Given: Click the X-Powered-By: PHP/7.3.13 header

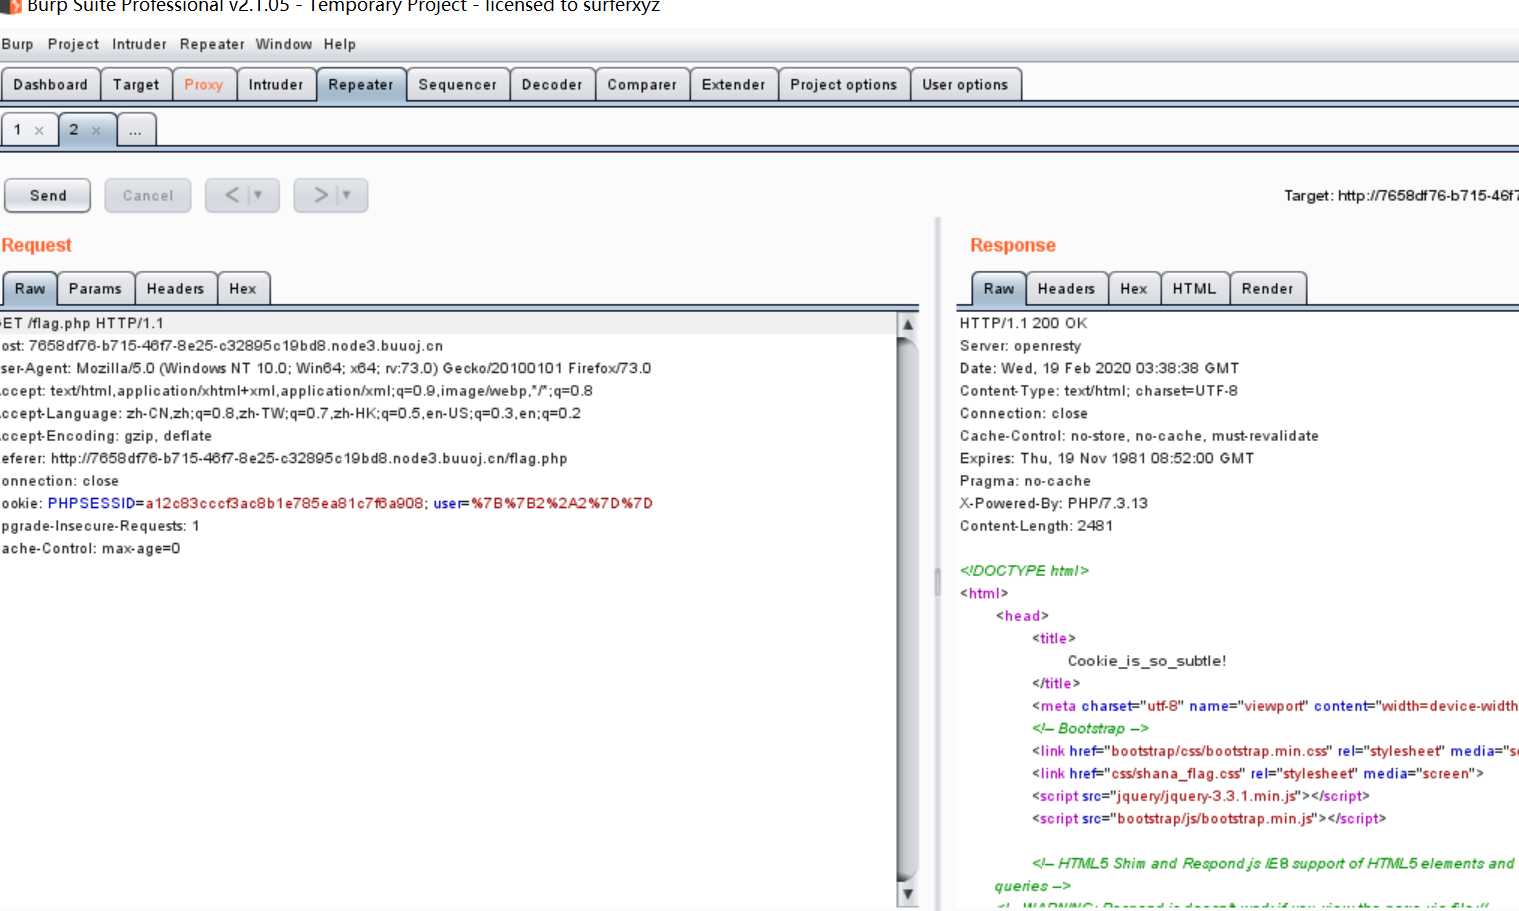Looking at the screenshot, I should click(x=1054, y=503).
